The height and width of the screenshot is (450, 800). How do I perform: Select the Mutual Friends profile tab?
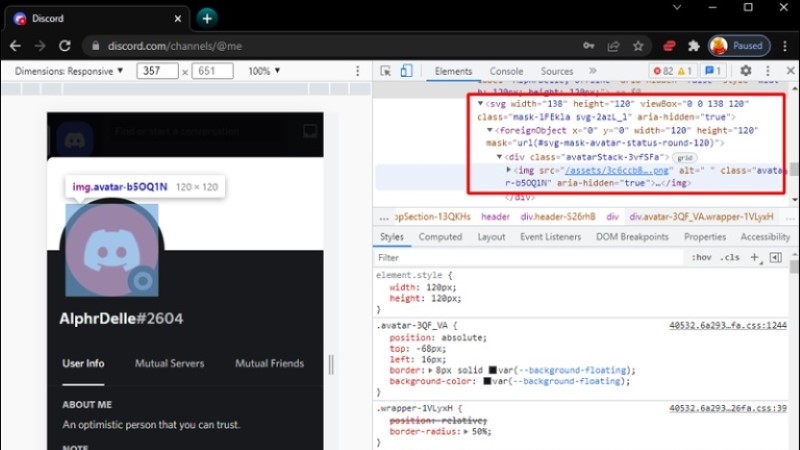tap(269, 364)
